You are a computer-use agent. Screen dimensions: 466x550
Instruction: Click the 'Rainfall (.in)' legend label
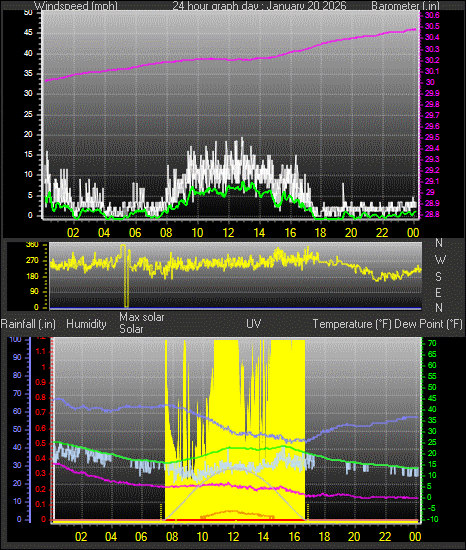[28, 324]
